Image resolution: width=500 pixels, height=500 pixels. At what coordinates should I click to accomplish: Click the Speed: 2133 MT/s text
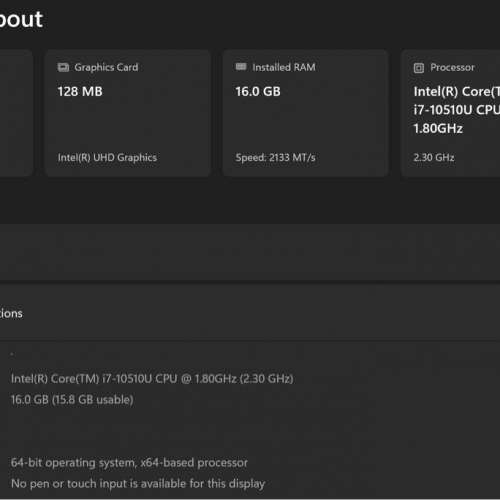tap(275, 157)
